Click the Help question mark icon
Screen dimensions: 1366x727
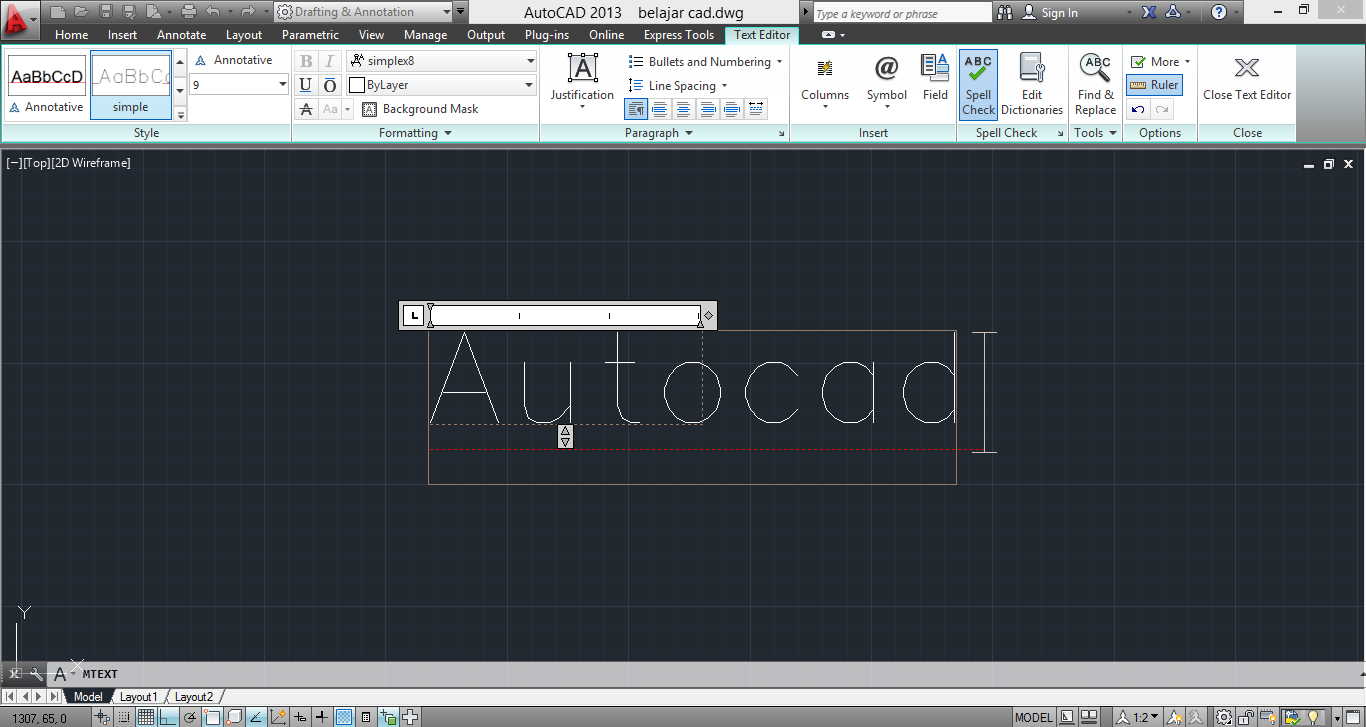click(x=1218, y=12)
